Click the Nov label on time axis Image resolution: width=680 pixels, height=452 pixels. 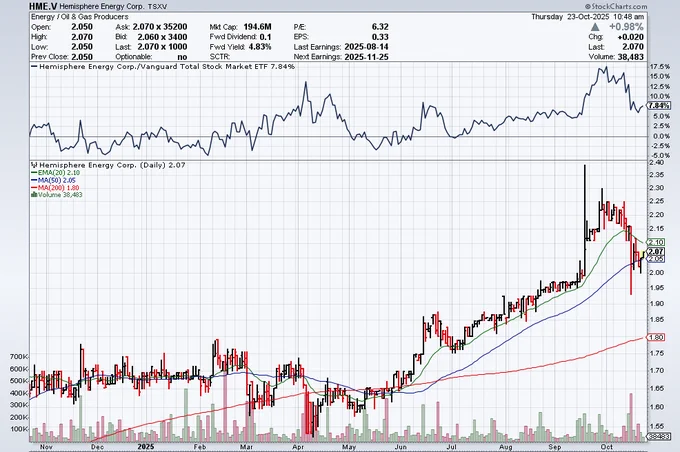(46, 447)
